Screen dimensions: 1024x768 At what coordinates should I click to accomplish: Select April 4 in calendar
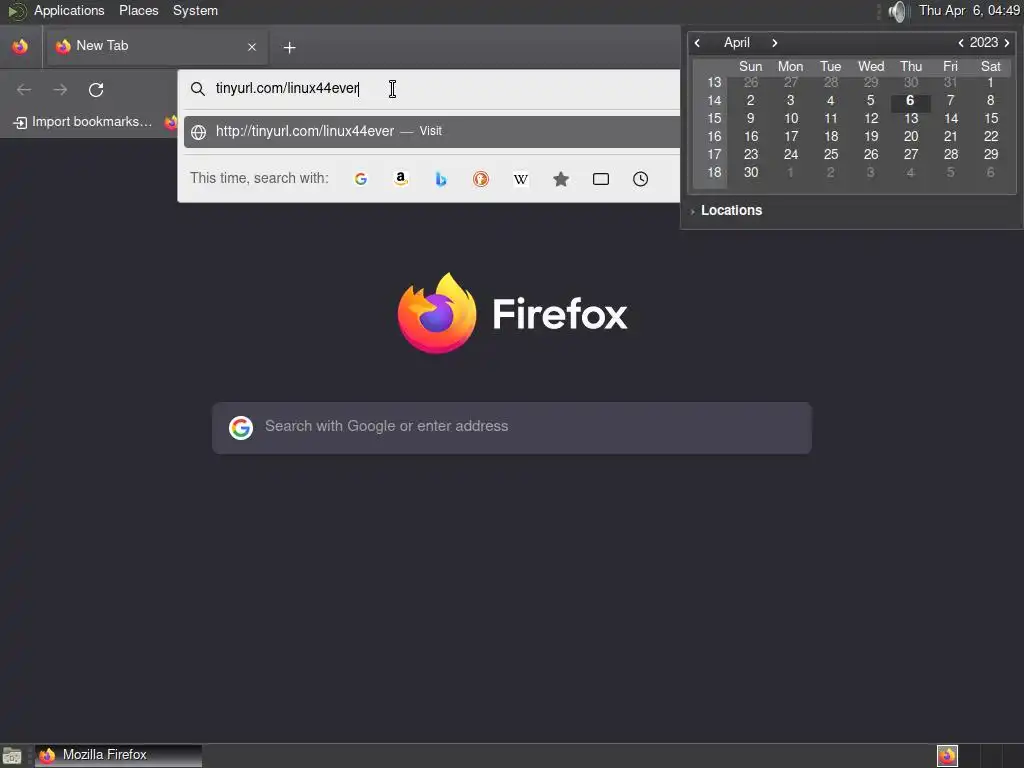(x=831, y=101)
